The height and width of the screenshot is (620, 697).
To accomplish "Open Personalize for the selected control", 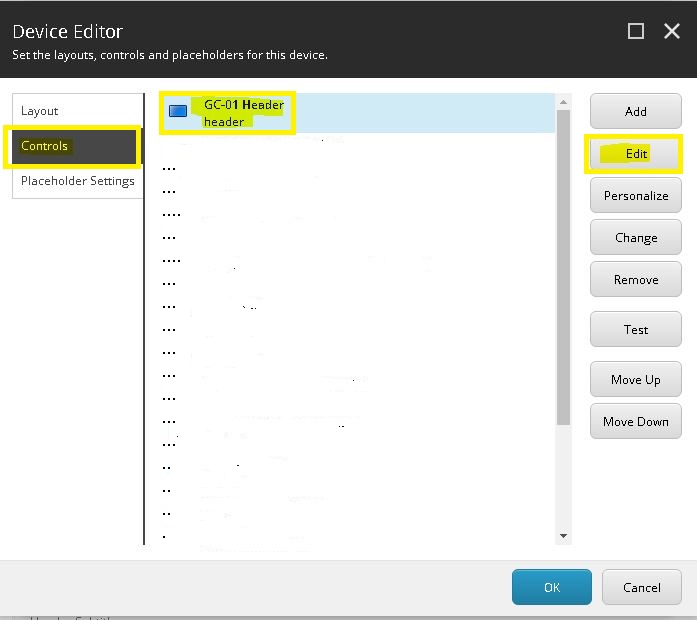I will point(636,196).
